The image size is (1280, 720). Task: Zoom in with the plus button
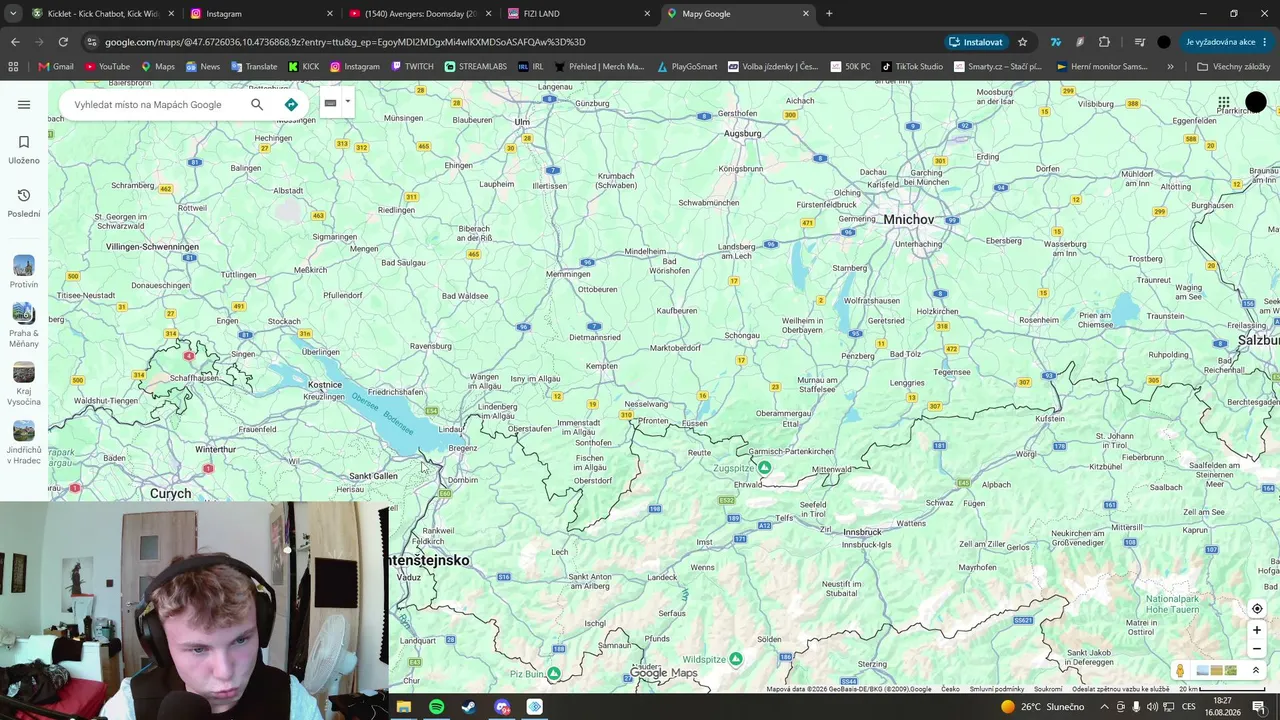click(1257, 630)
